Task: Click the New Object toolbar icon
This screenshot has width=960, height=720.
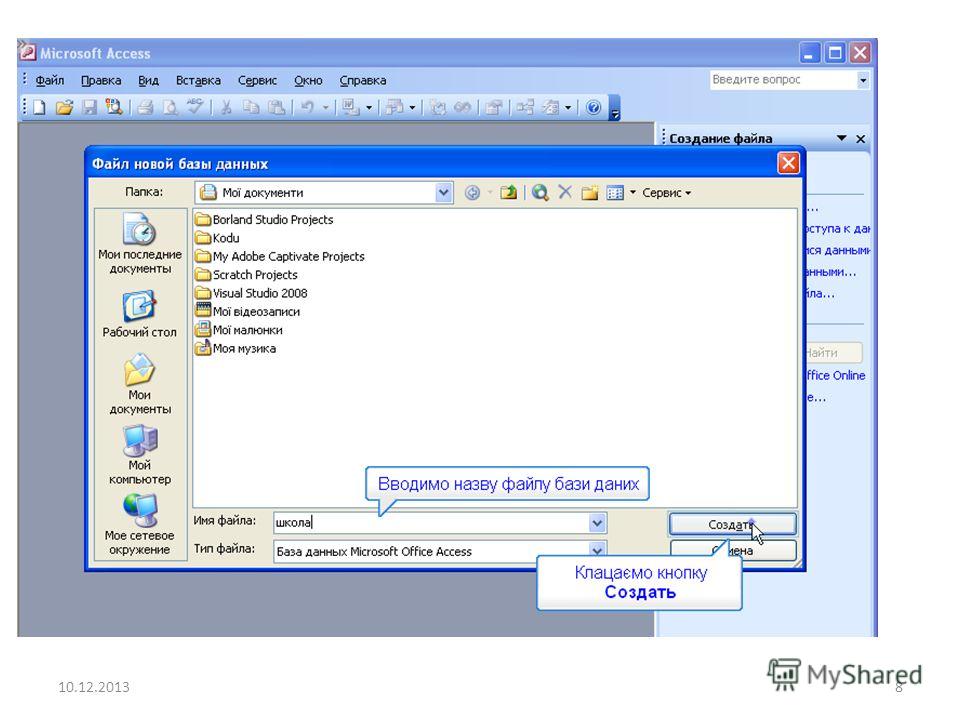Action: (x=550, y=108)
